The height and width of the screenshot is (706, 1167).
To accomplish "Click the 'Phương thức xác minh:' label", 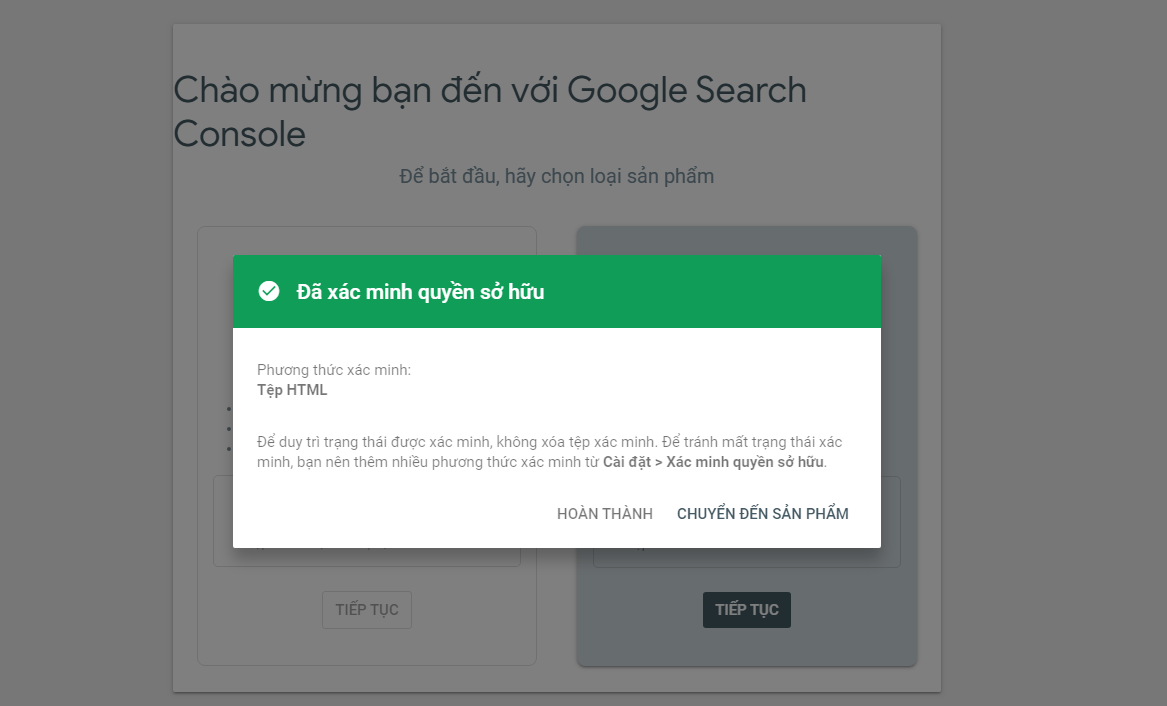I will pyautogui.click(x=333, y=370).
